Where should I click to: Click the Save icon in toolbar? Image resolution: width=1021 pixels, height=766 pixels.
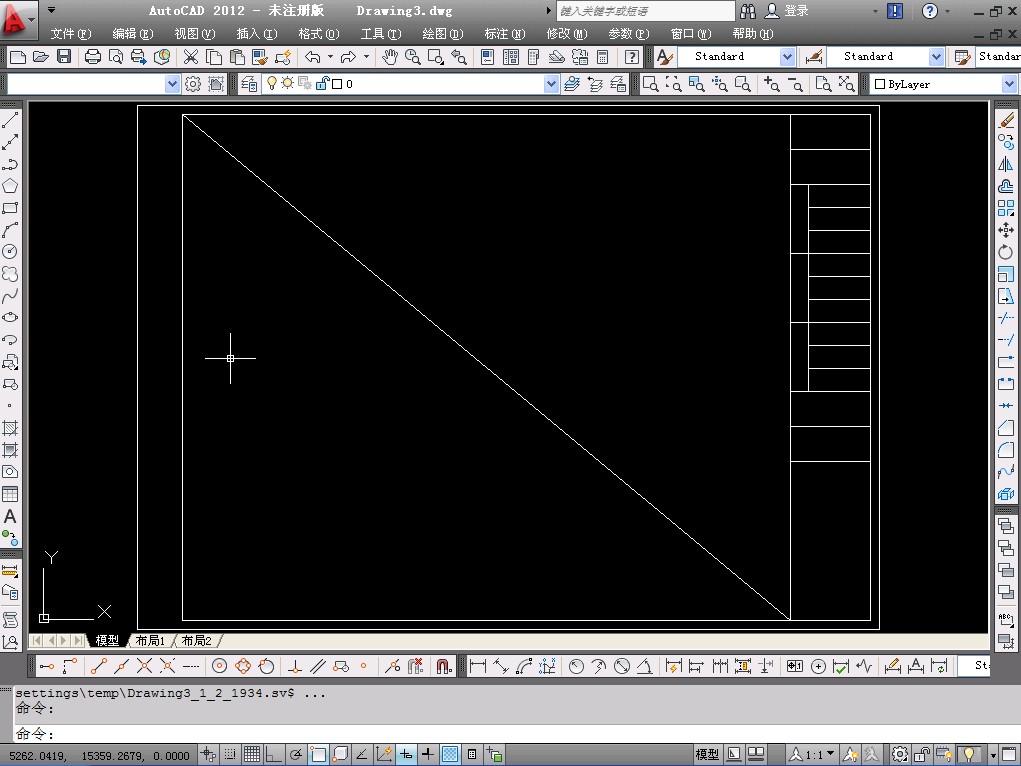(x=64, y=57)
